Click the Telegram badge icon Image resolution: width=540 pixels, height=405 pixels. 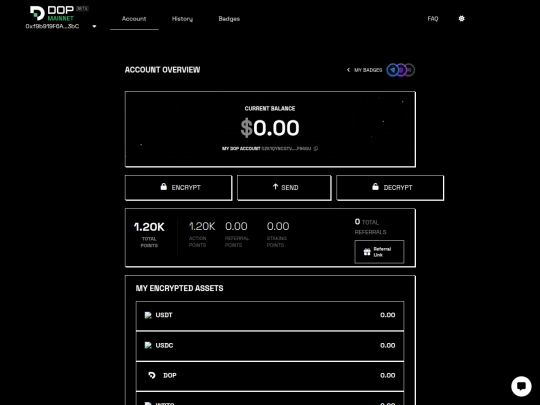393,70
